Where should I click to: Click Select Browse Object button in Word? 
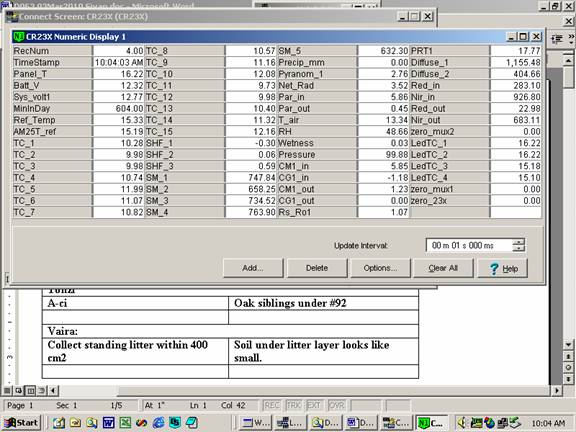point(568,367)
